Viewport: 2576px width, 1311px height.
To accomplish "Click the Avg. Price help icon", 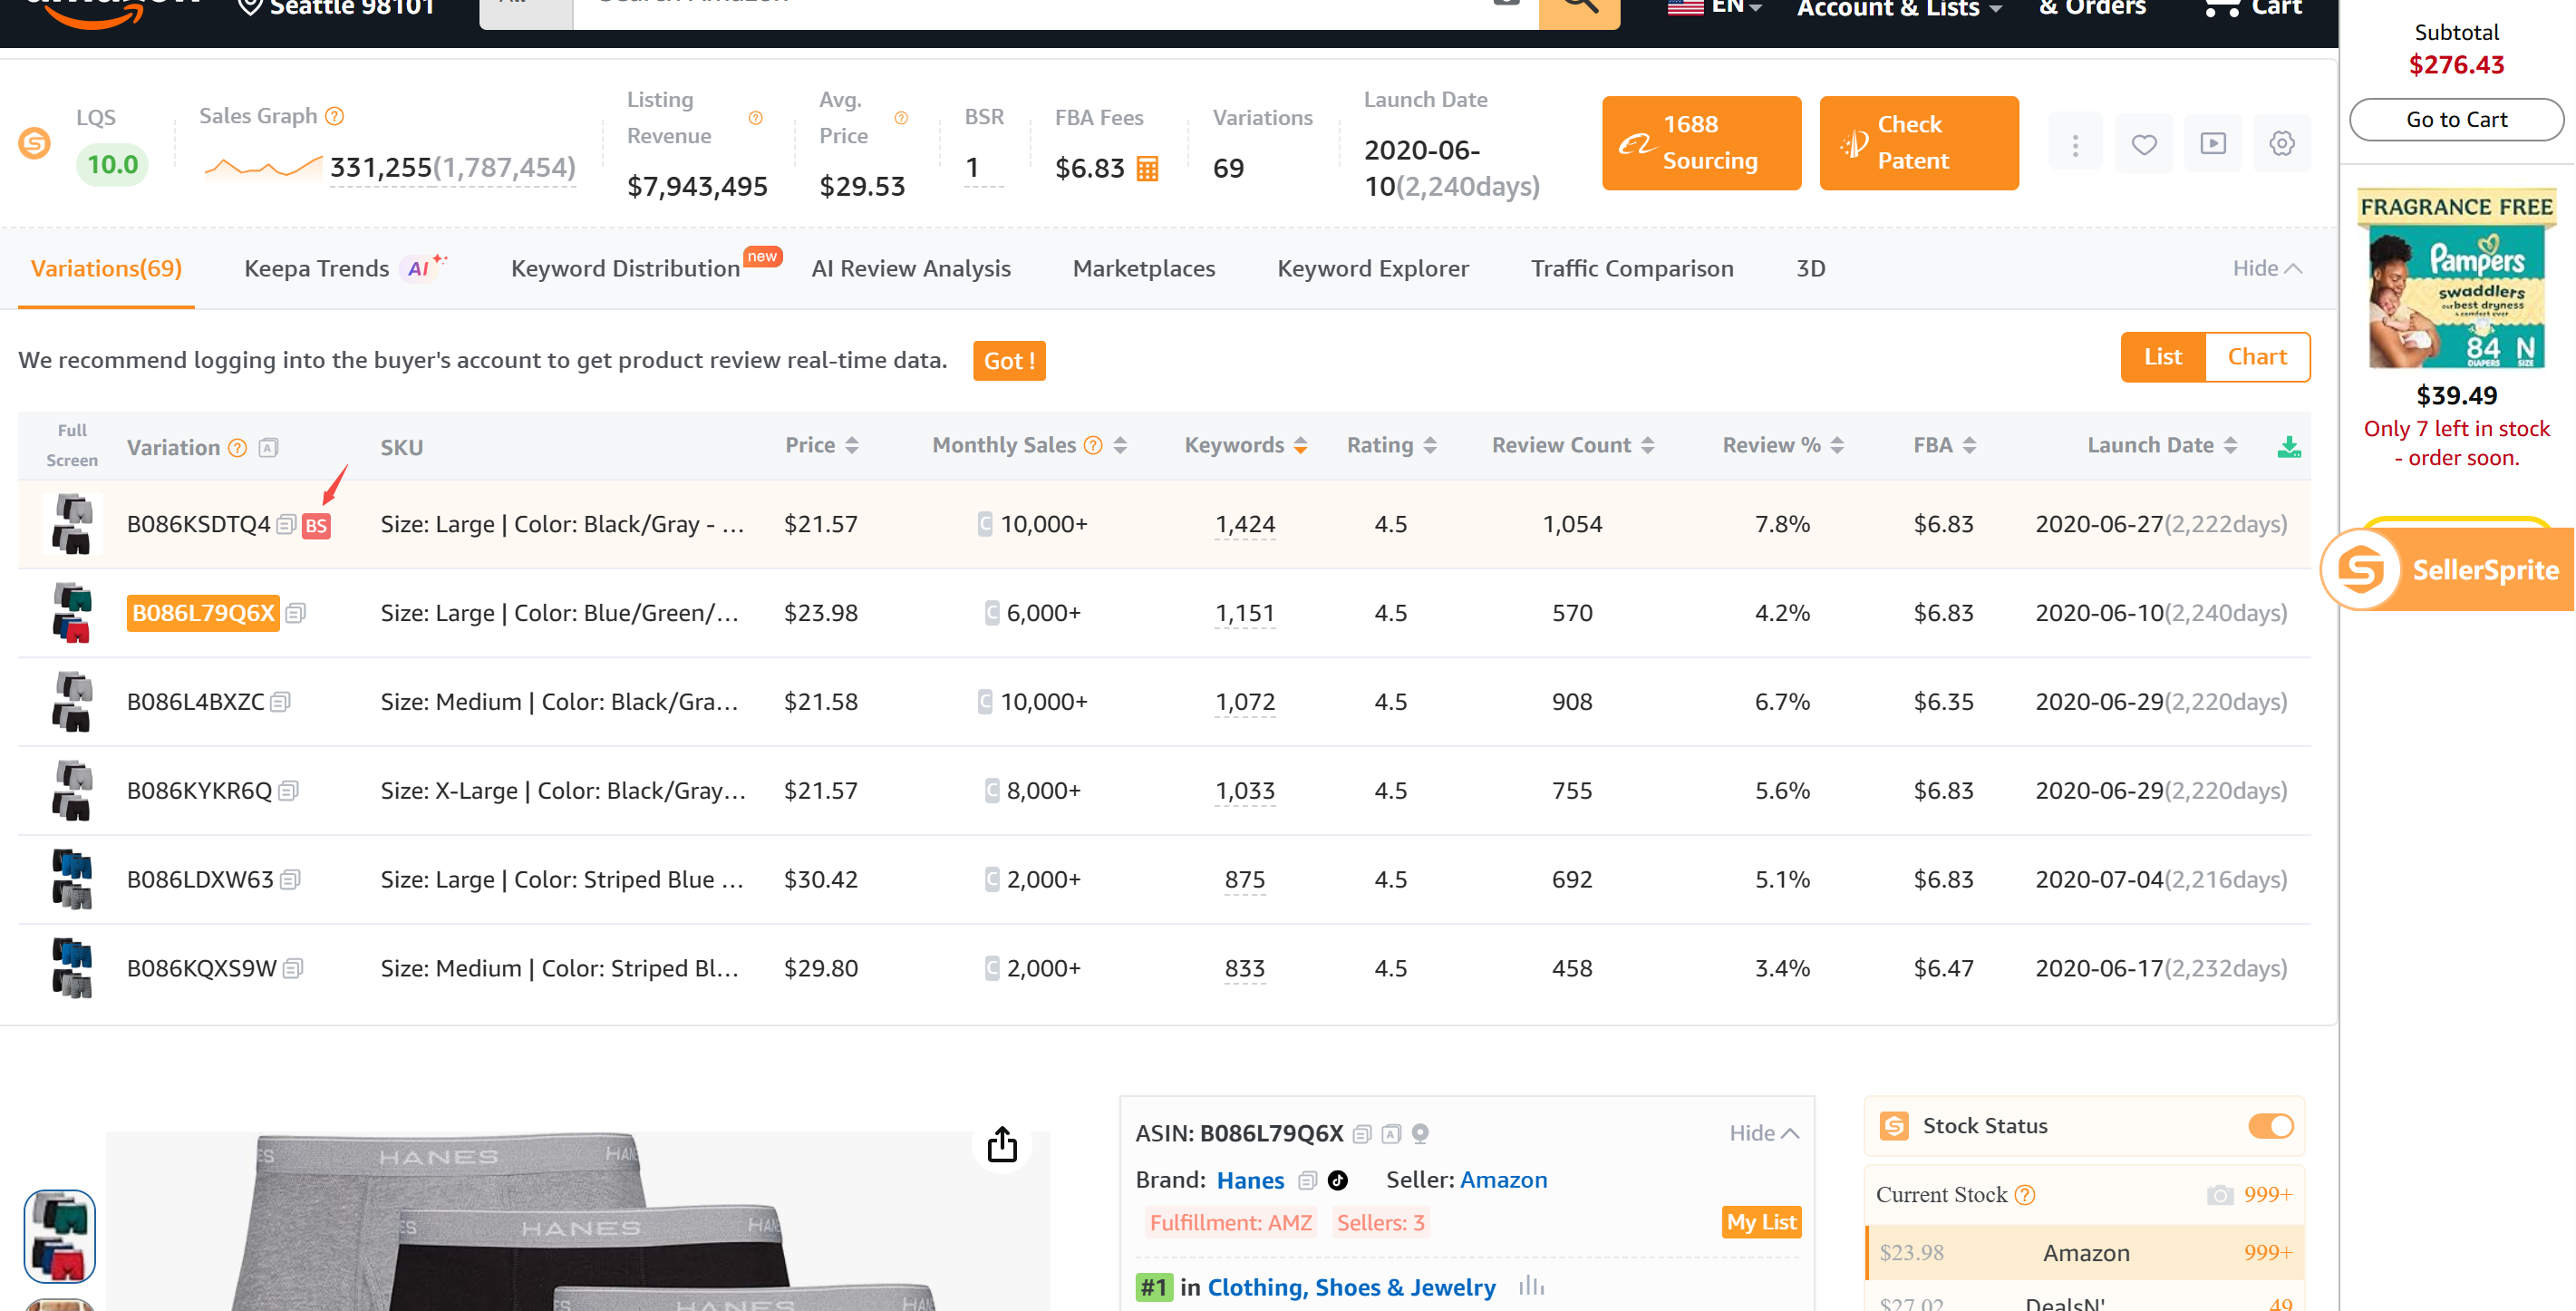I will pos(901,118).
